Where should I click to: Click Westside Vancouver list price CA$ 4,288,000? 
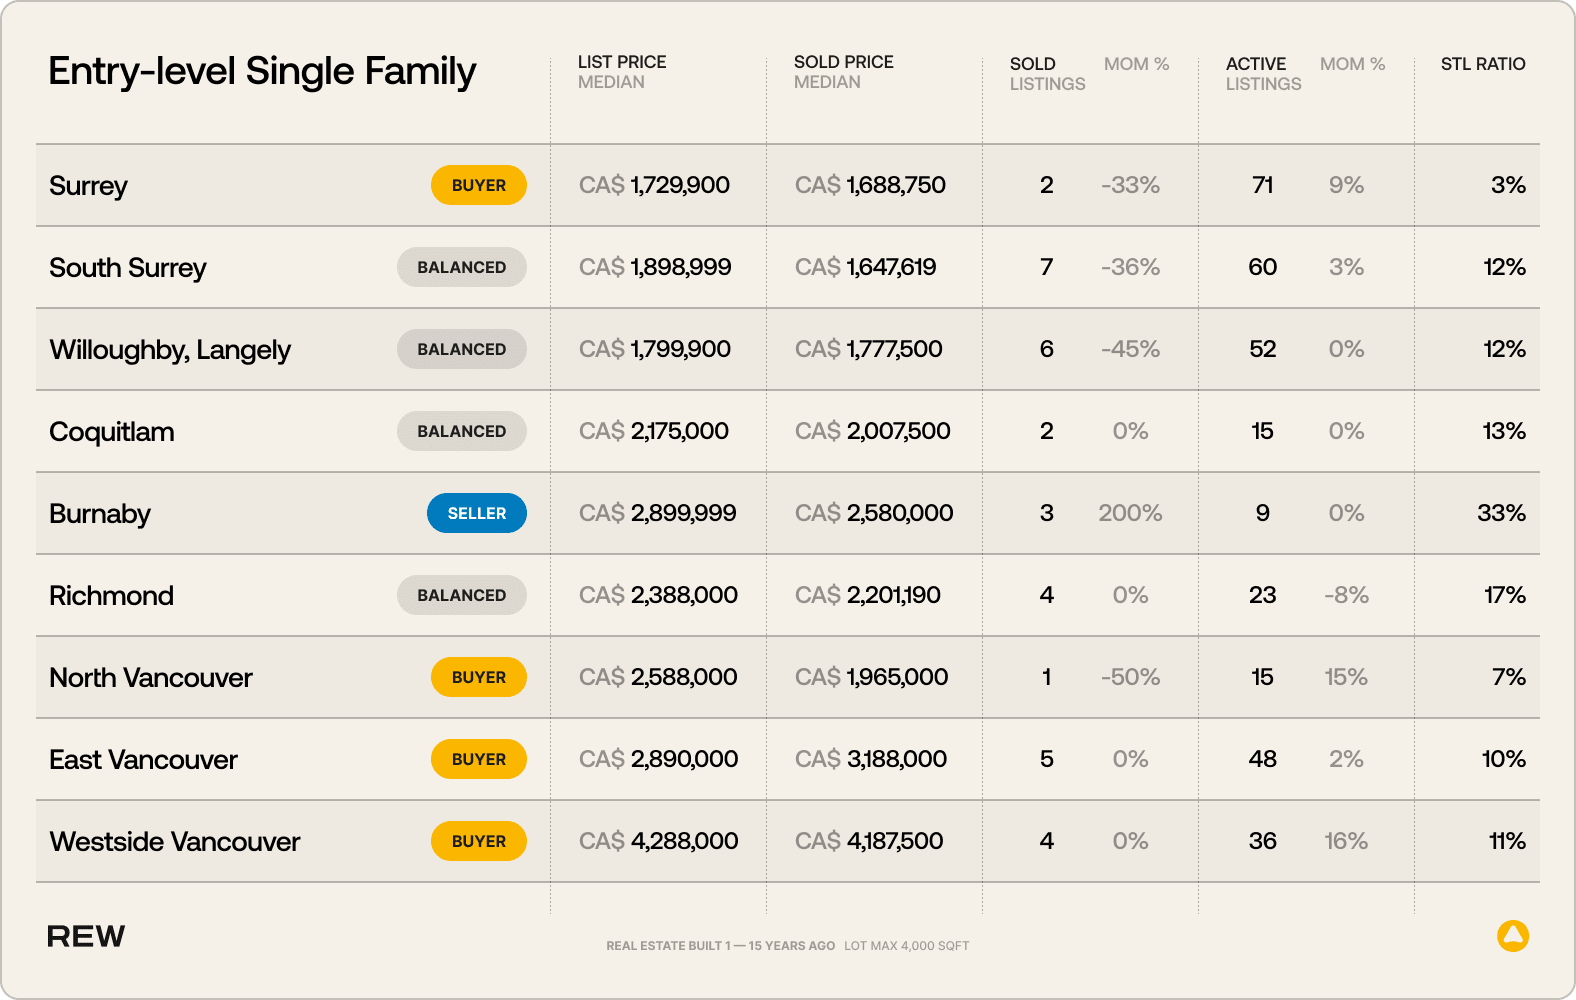coord(659,841)
